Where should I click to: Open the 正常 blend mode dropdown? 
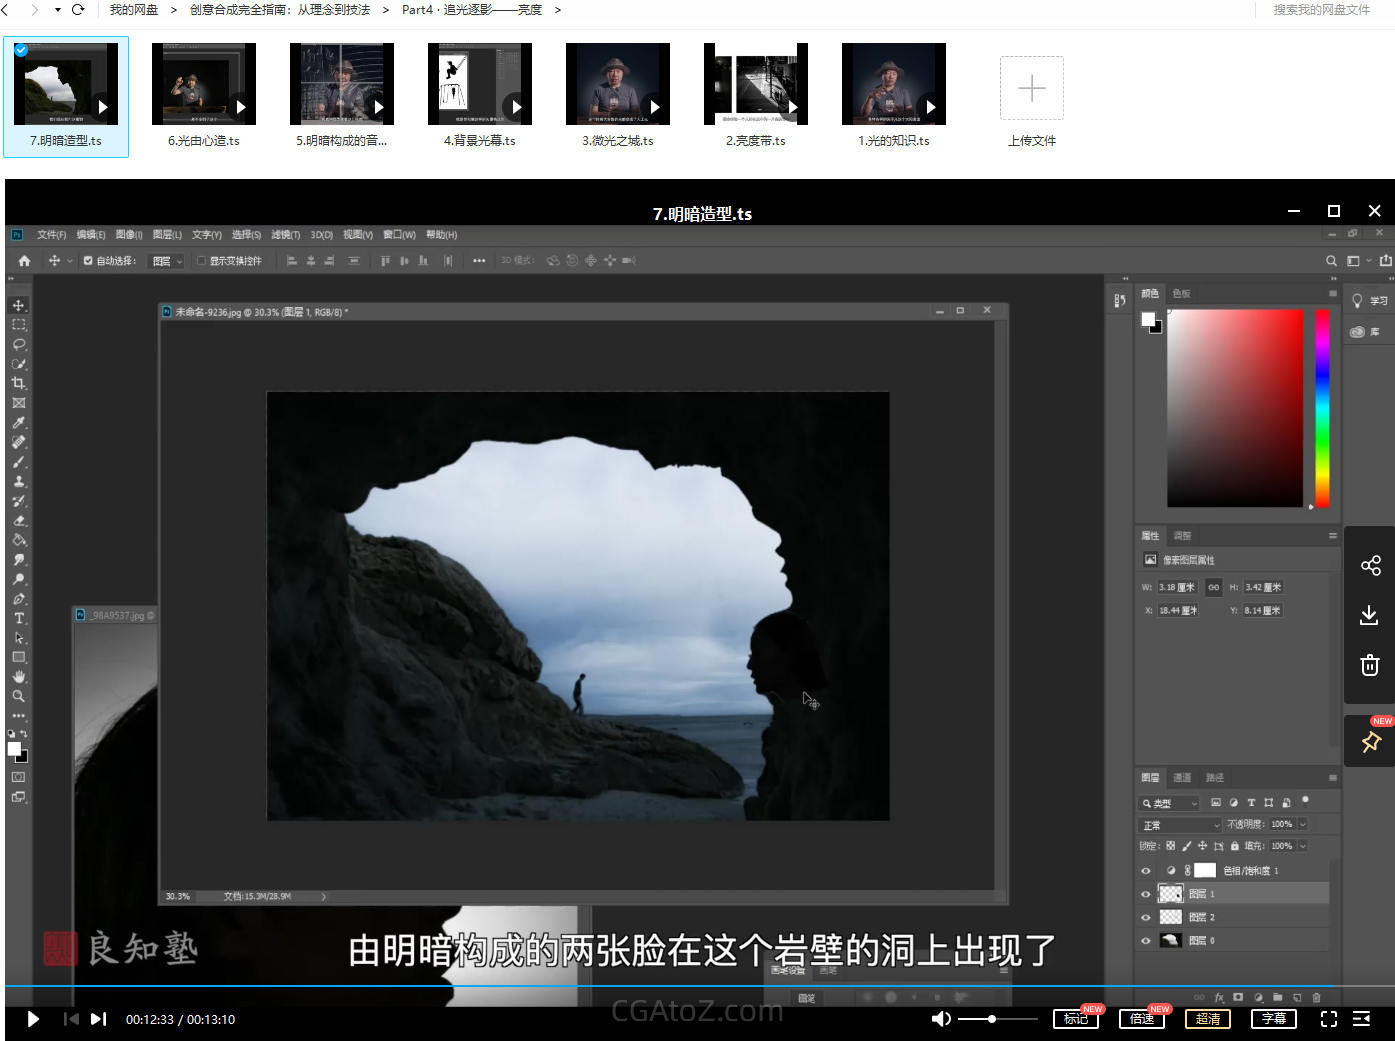tap(1180, 825)
